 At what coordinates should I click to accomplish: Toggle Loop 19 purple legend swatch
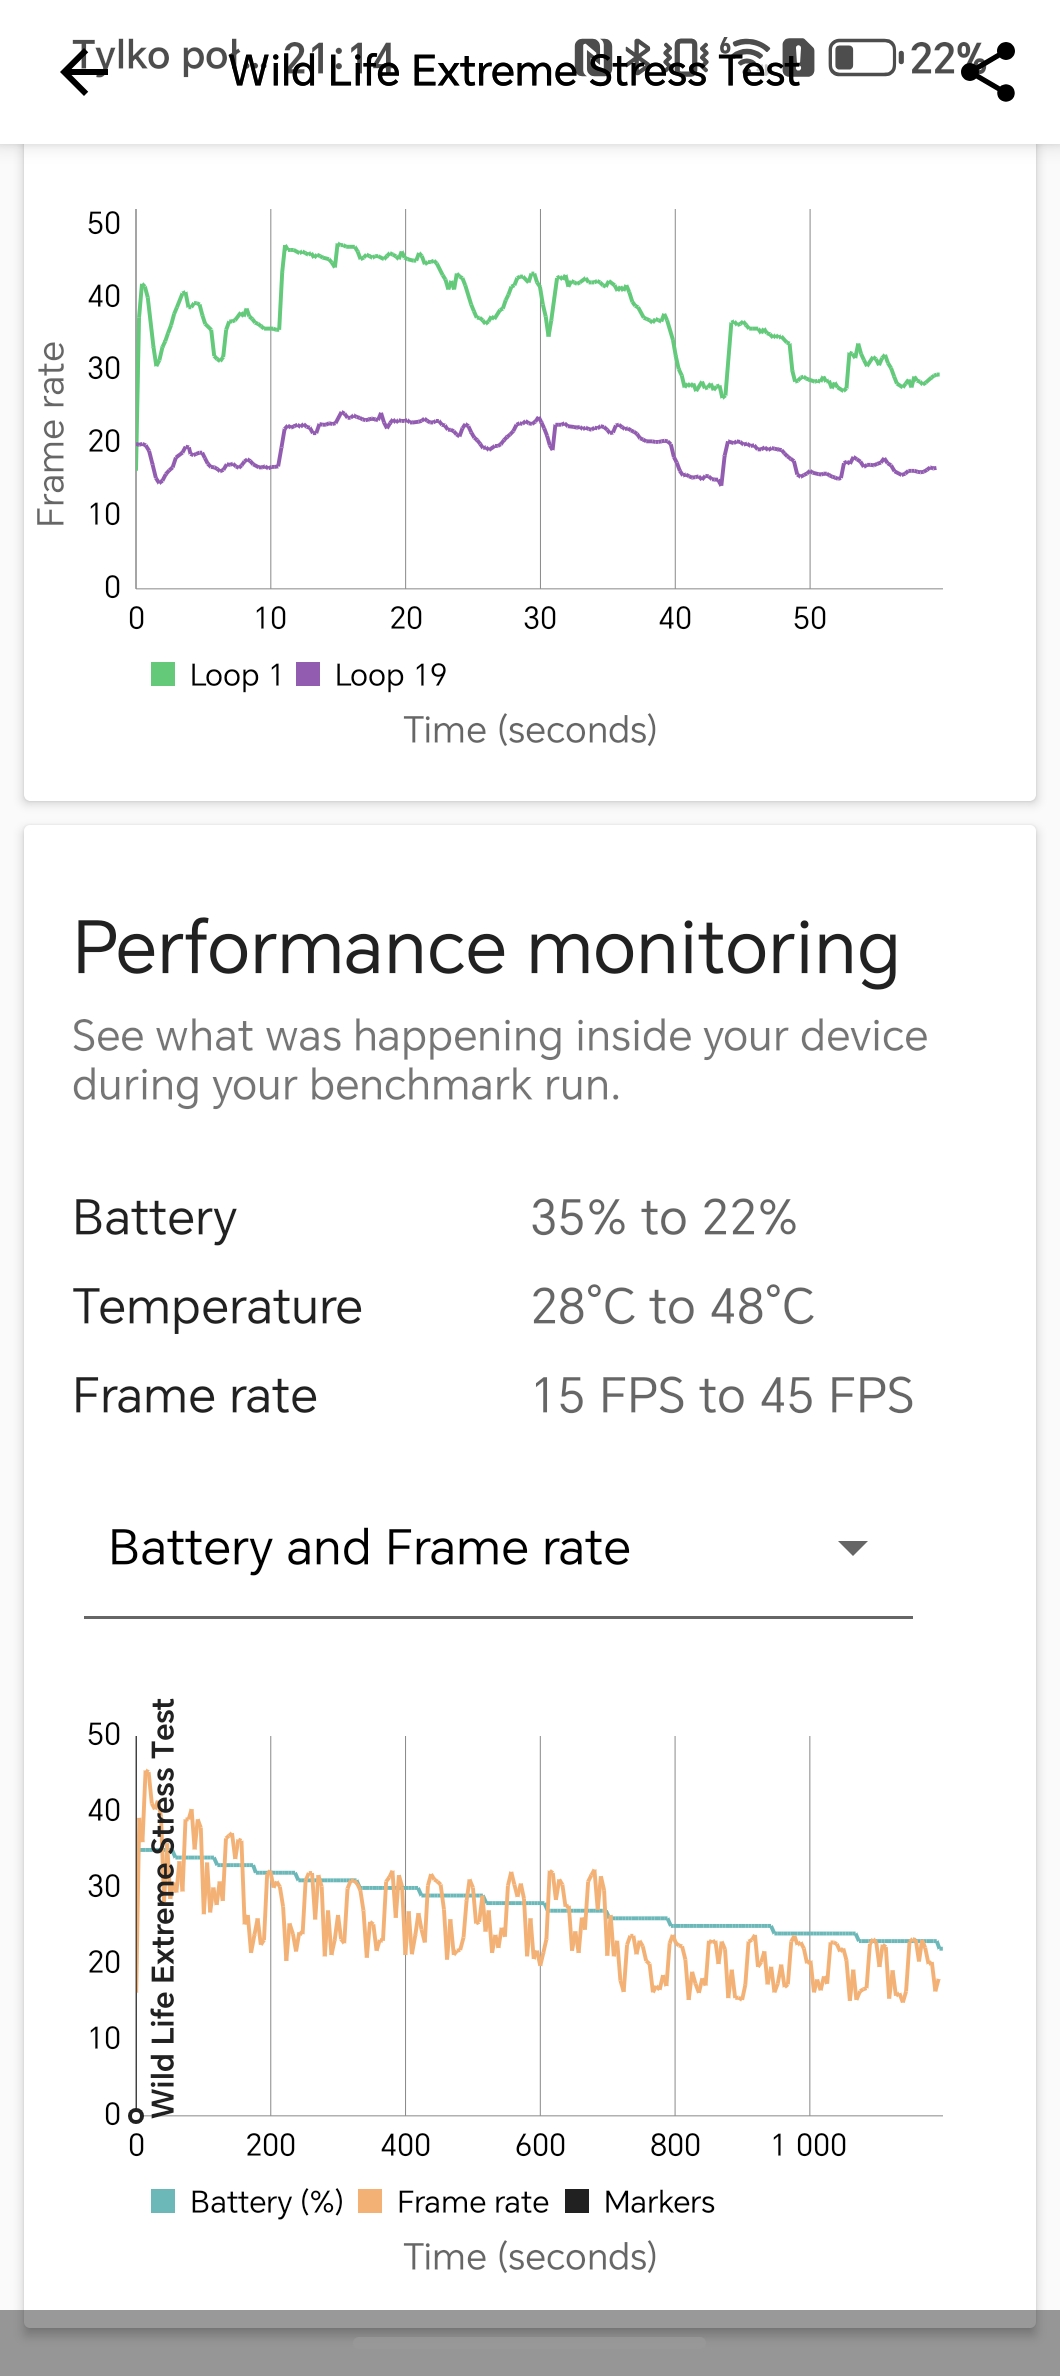point(308,675)
